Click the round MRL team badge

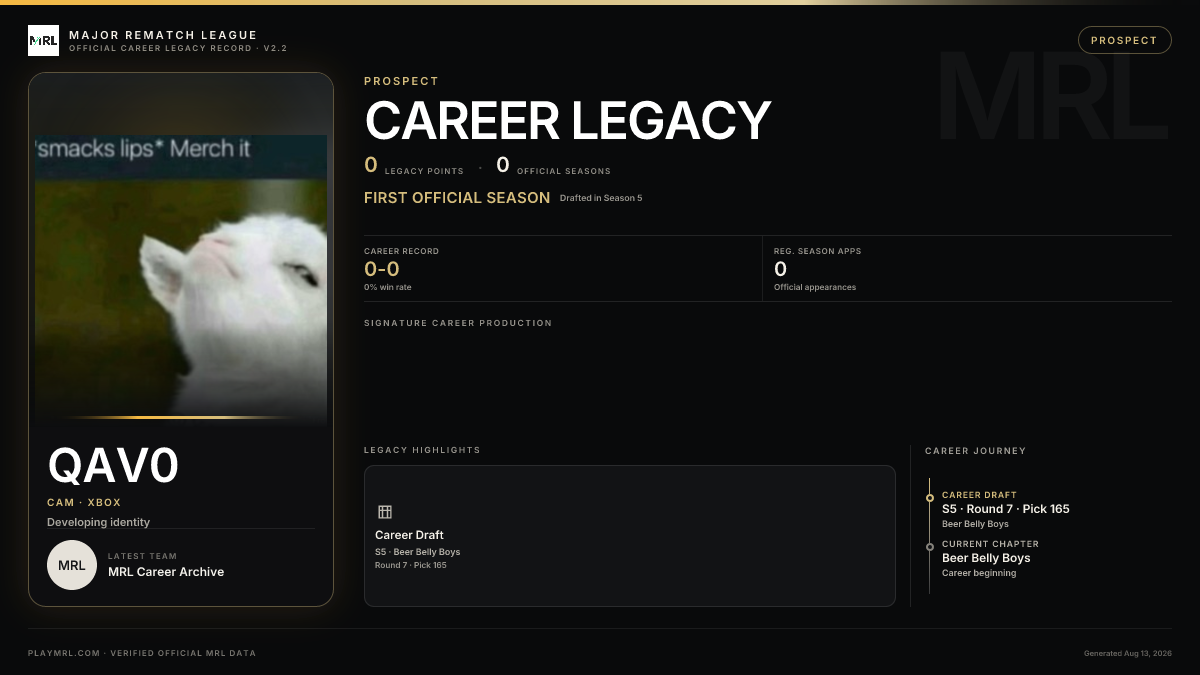click(x=72, y=565)
